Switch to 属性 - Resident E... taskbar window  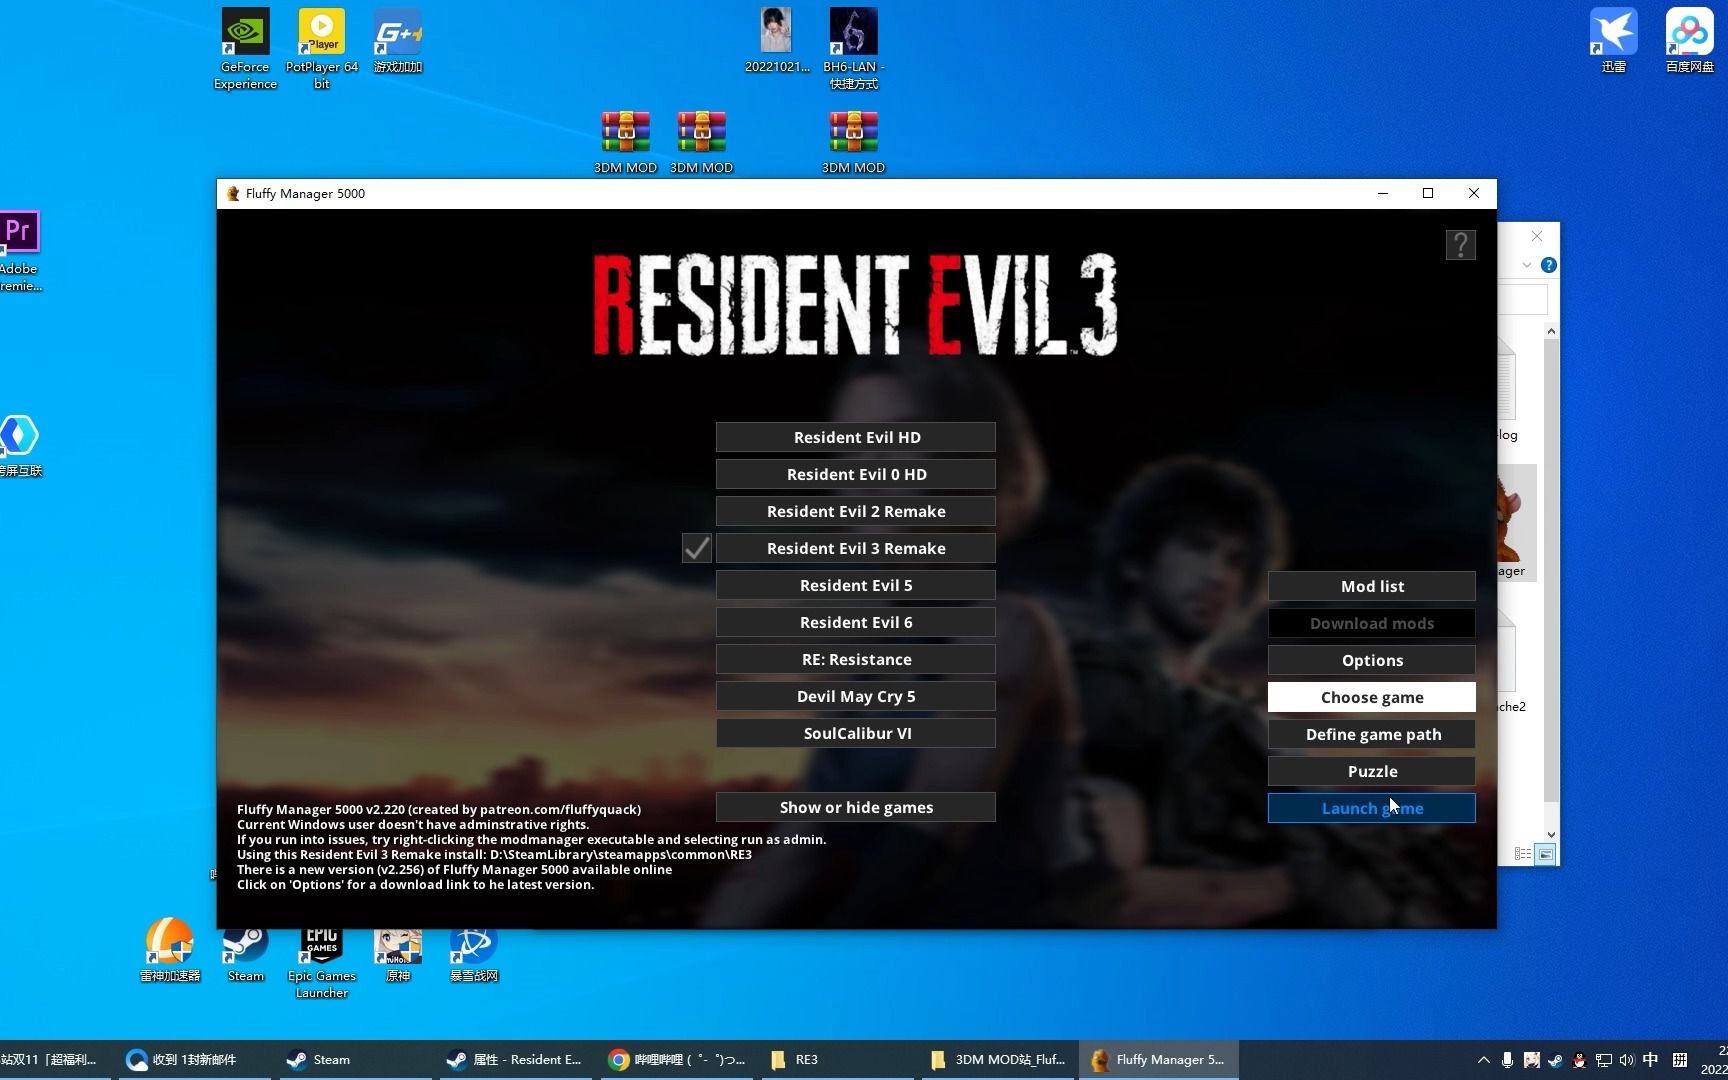(515, 1060)
